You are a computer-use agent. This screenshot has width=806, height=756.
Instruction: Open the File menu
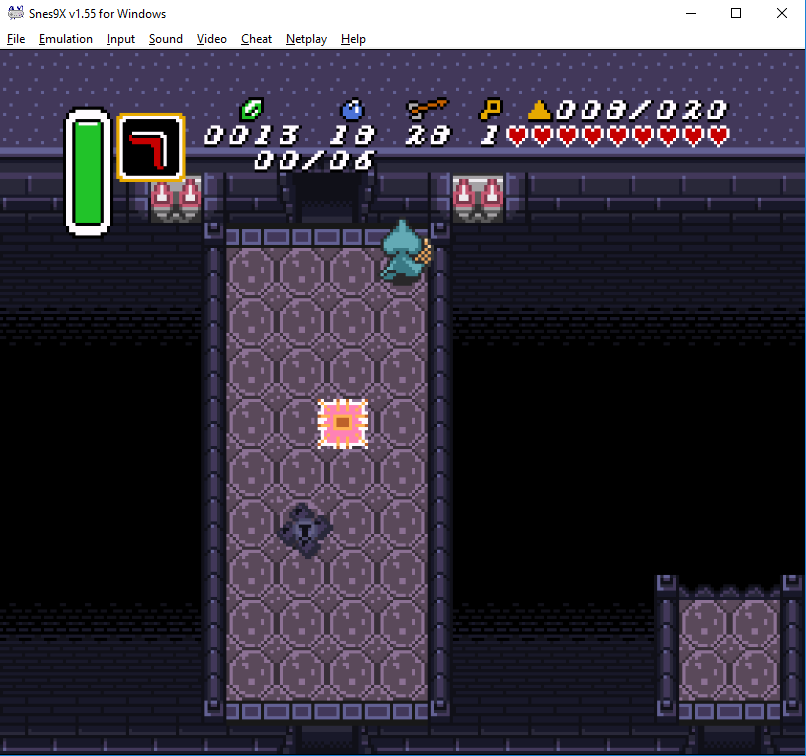pos(15,39)
